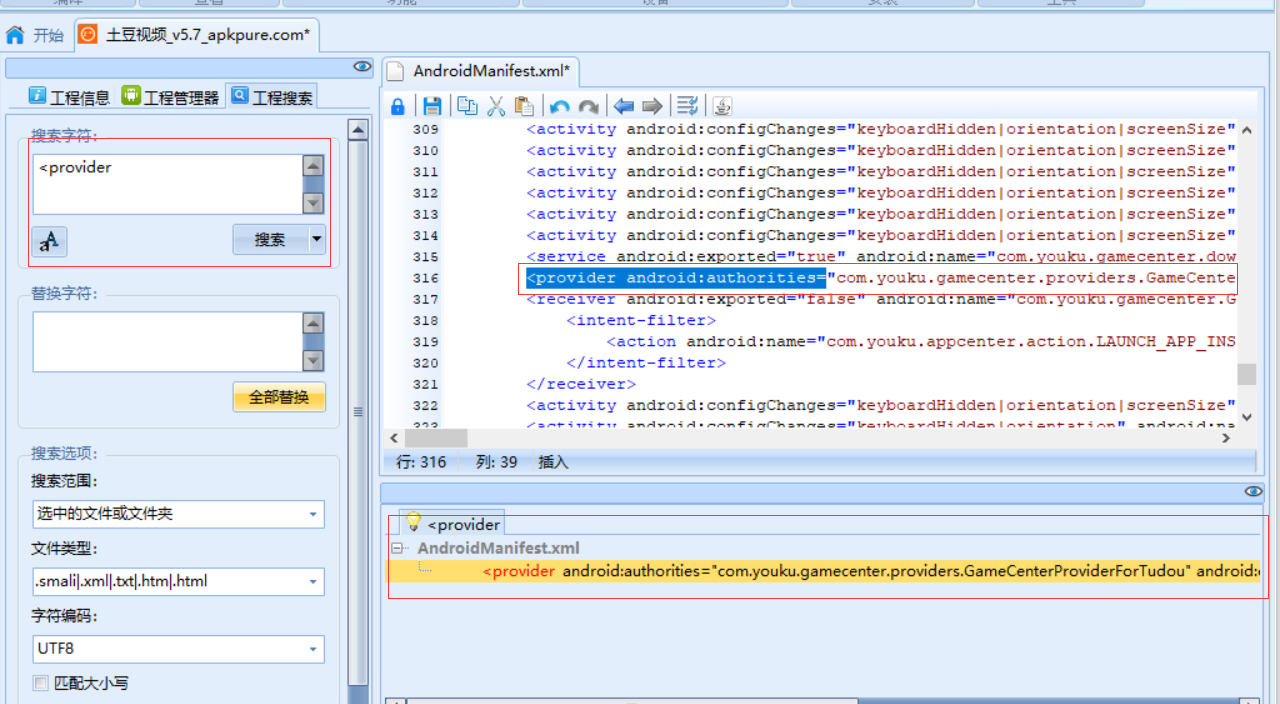The height and width of the screenshot is (704, 1280).
Task: Click the navigate back blue arrow icon
Action: 625,105
